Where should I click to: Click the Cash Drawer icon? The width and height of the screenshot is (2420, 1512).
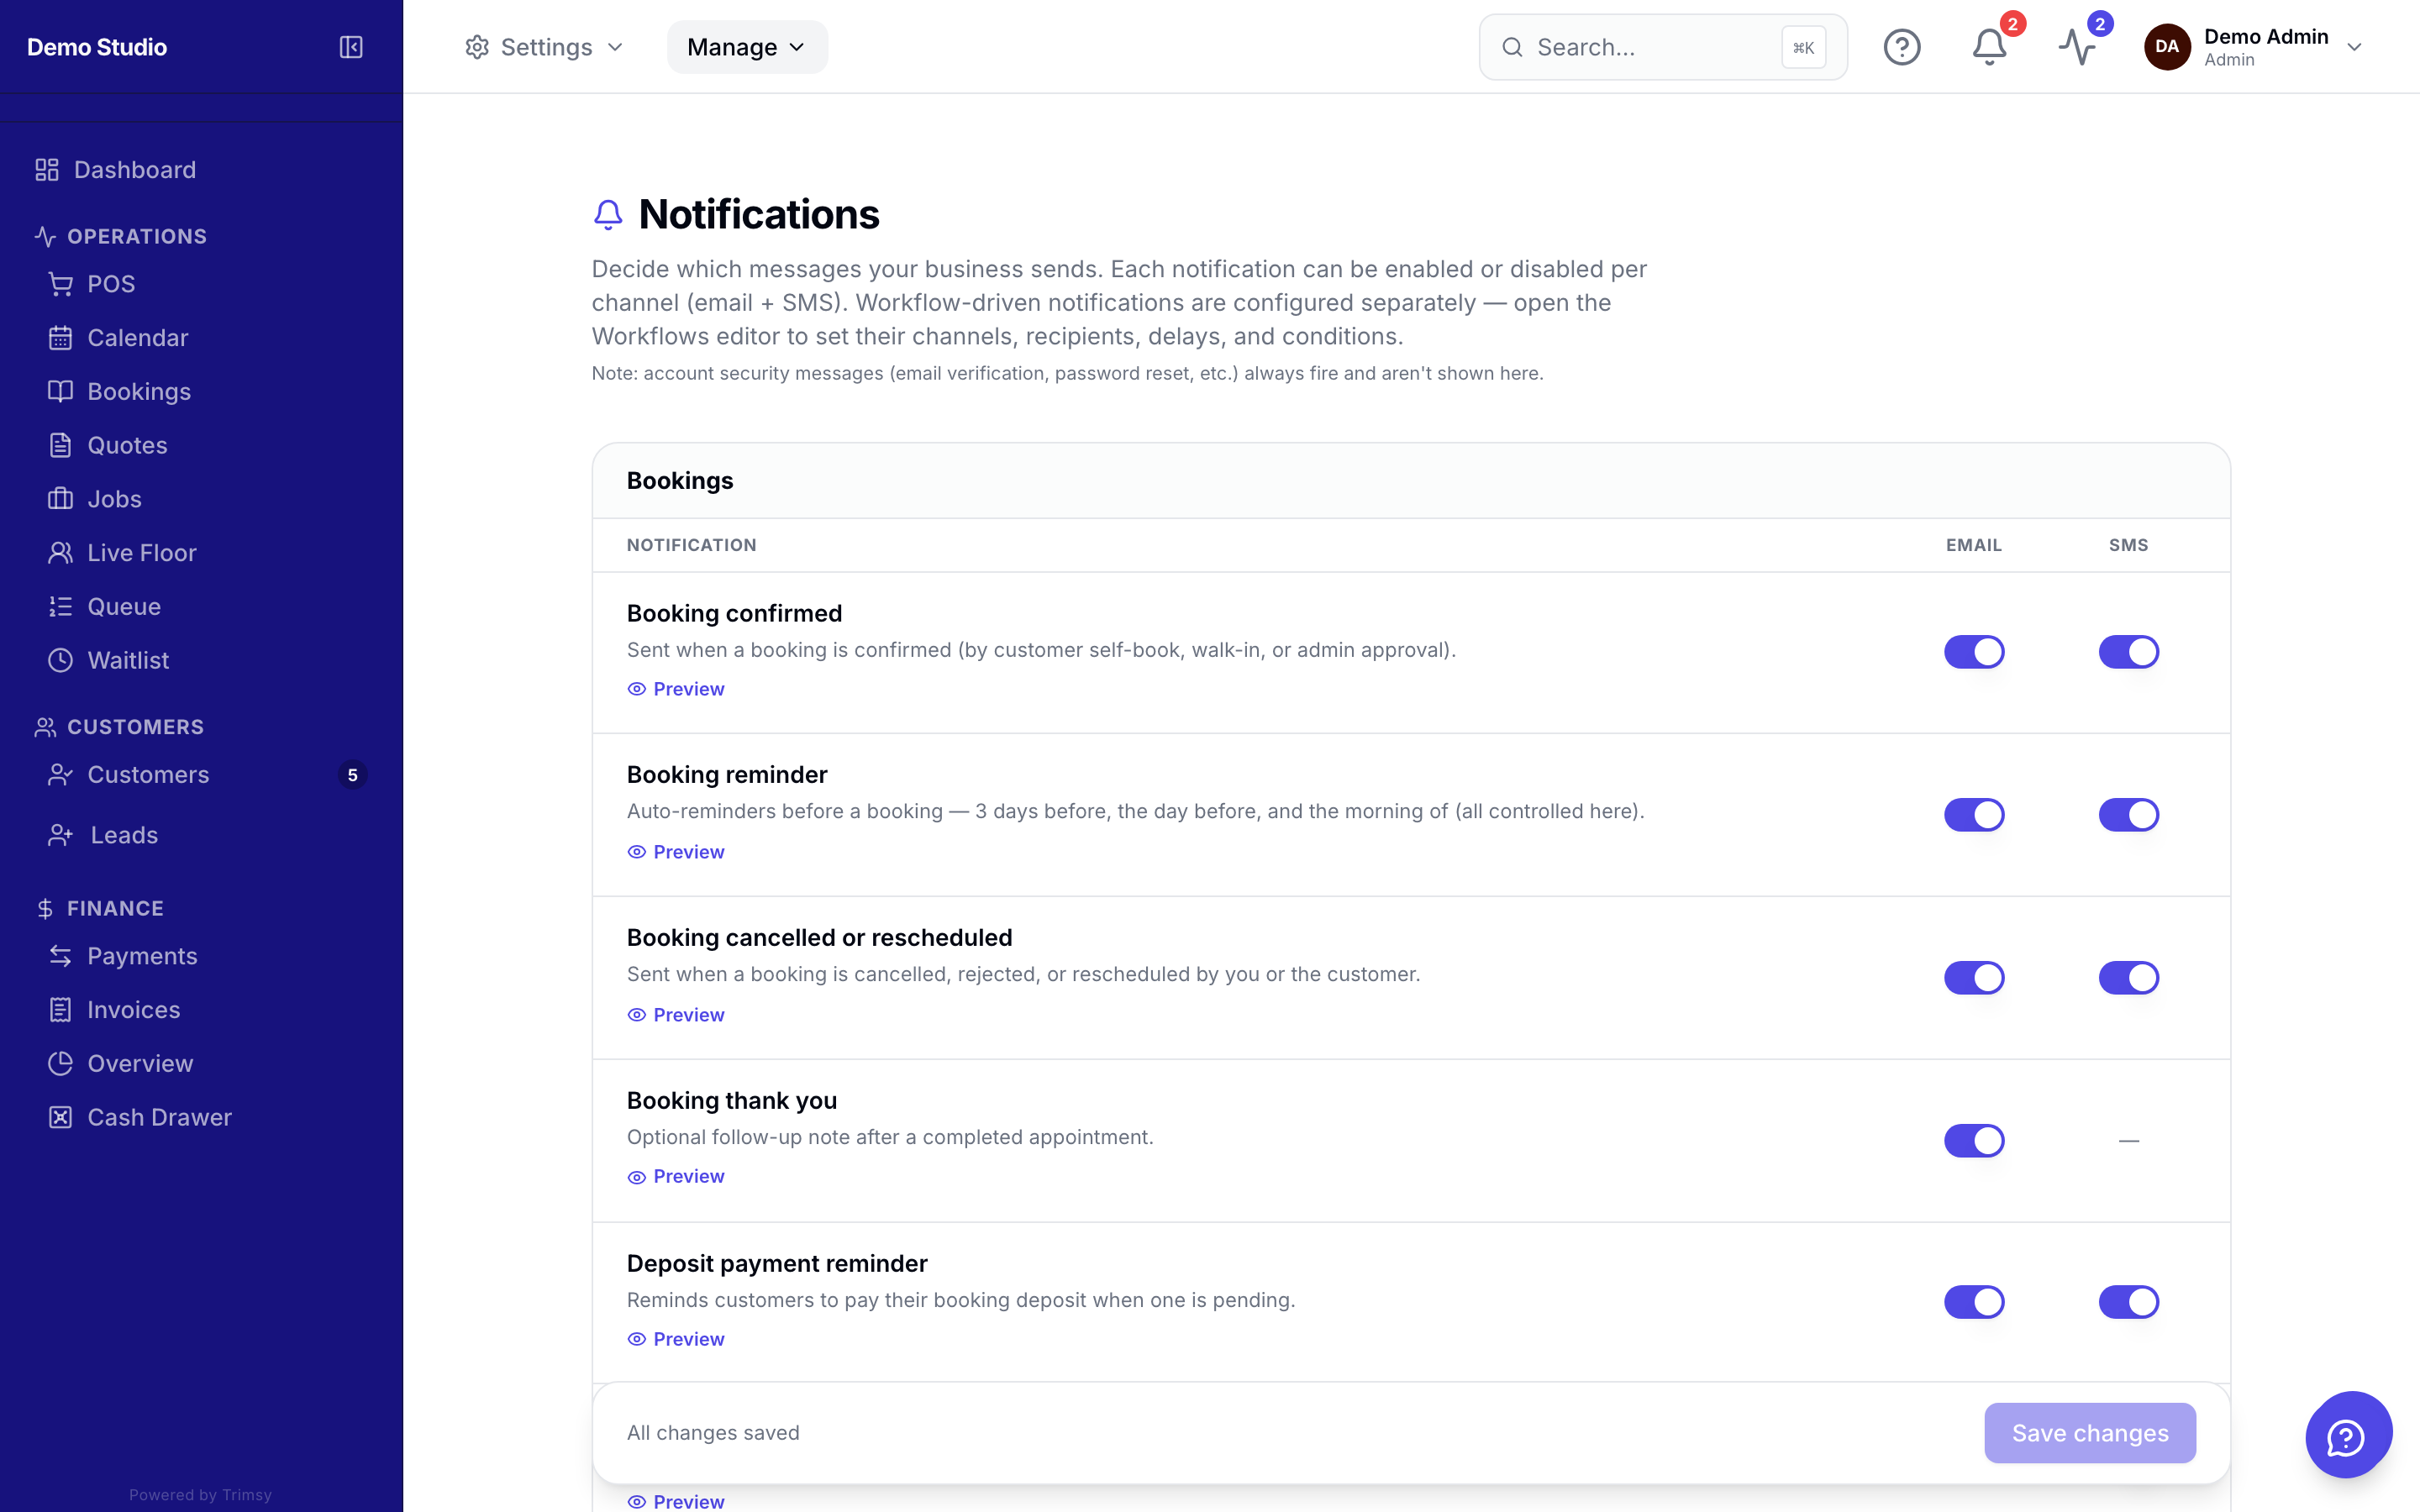61,1117
